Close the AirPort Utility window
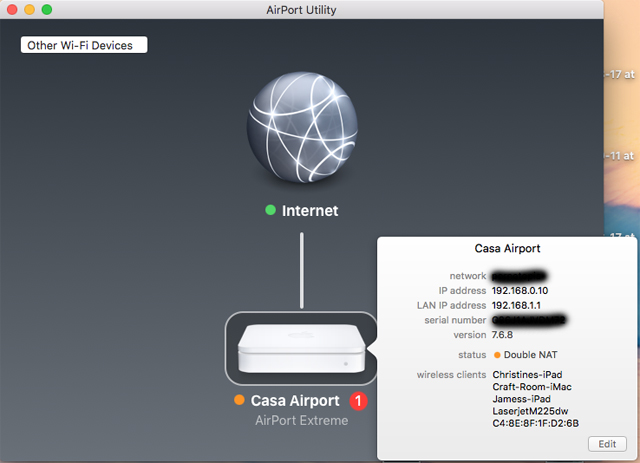The width and height of the screenshot is (640, 463). point(12,9)
